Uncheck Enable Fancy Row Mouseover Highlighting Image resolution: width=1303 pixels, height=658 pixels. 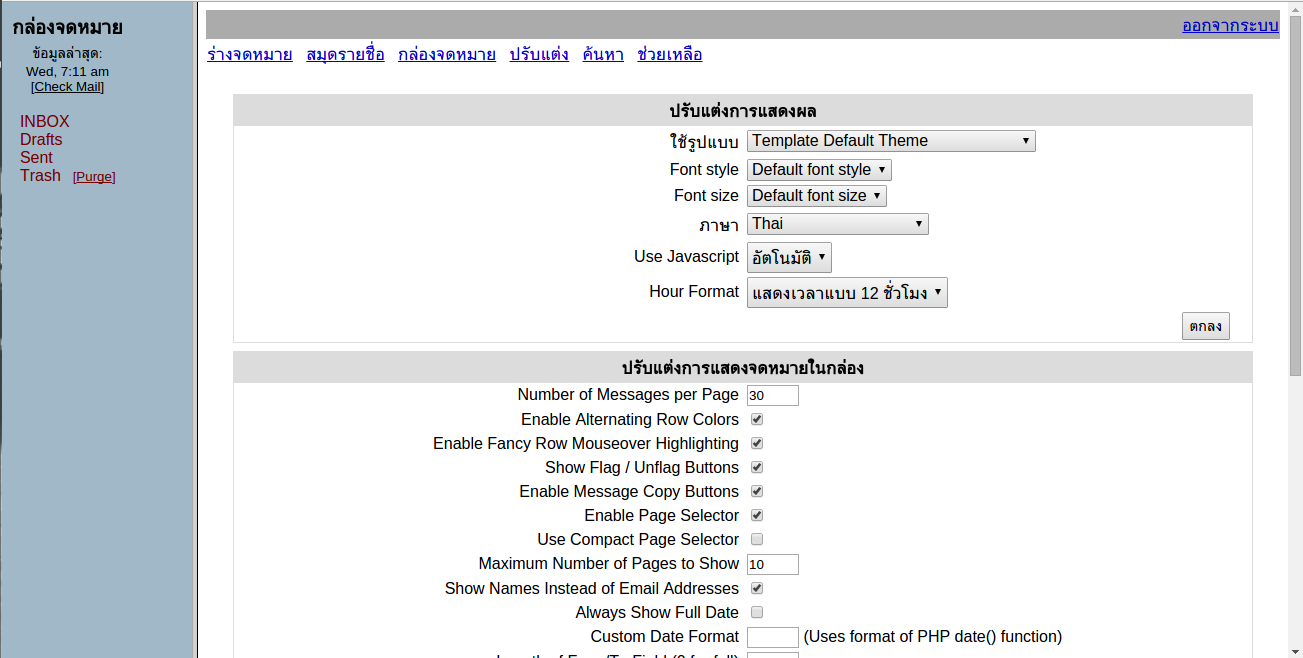click(x=757, y=444)
